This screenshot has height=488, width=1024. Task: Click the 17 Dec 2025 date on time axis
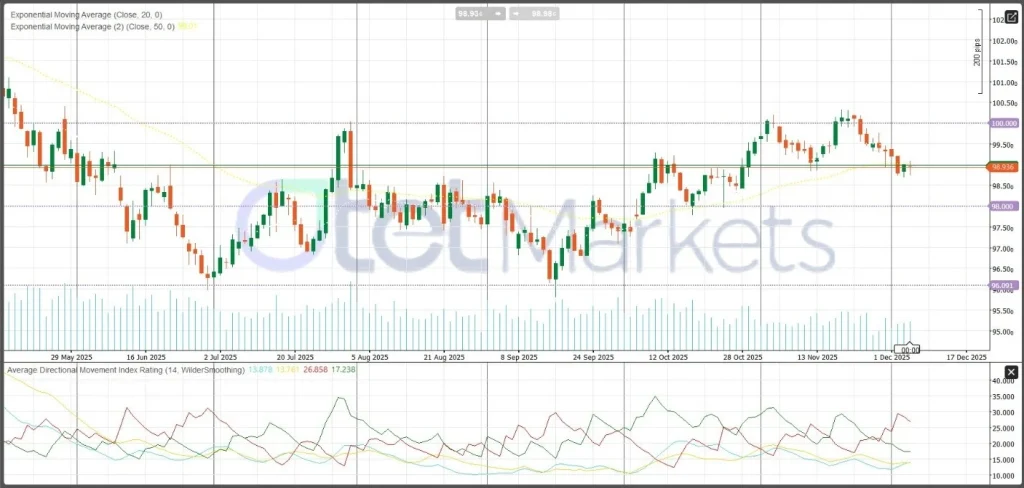click(x=966, y=357)
